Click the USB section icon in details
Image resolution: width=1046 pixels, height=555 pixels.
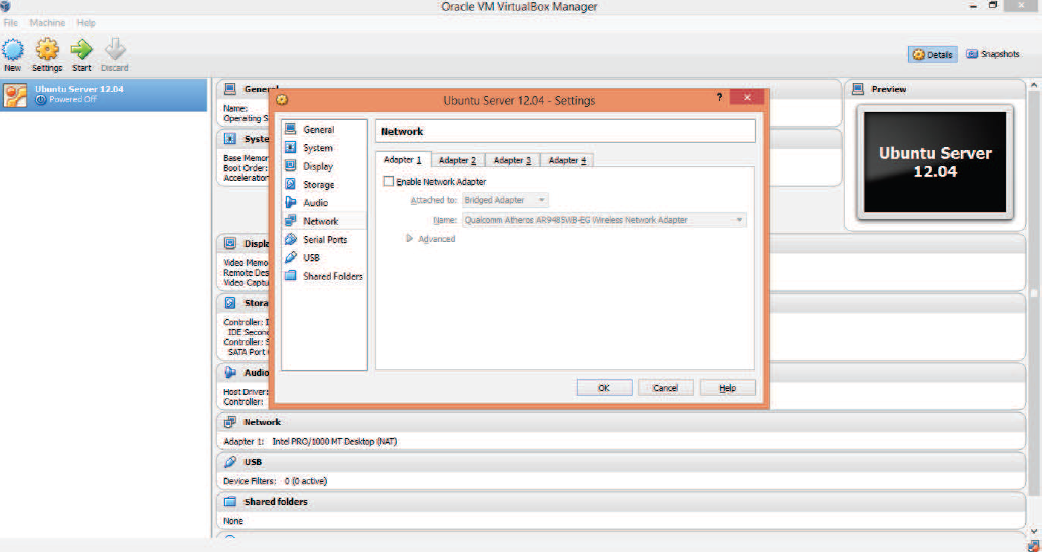coord(230,462)
